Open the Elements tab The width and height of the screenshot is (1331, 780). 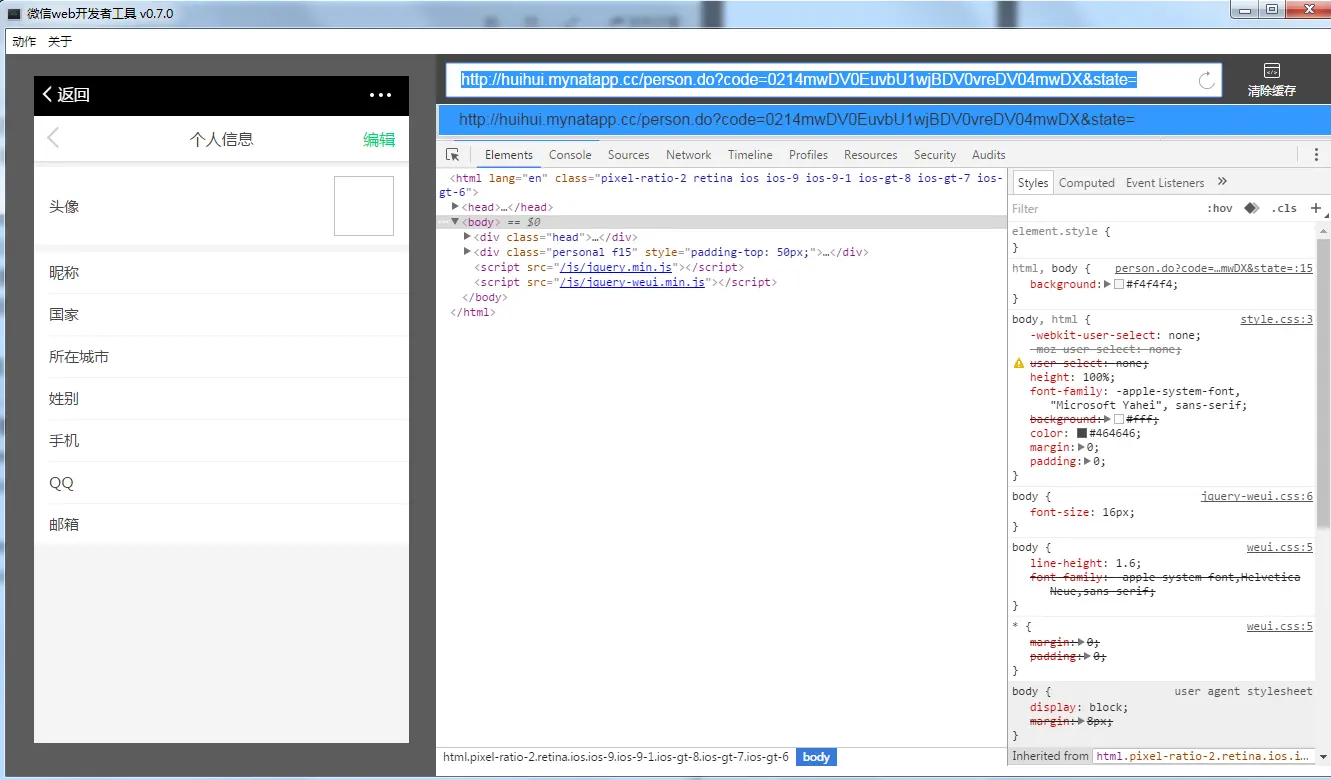[x=509, y=155]
